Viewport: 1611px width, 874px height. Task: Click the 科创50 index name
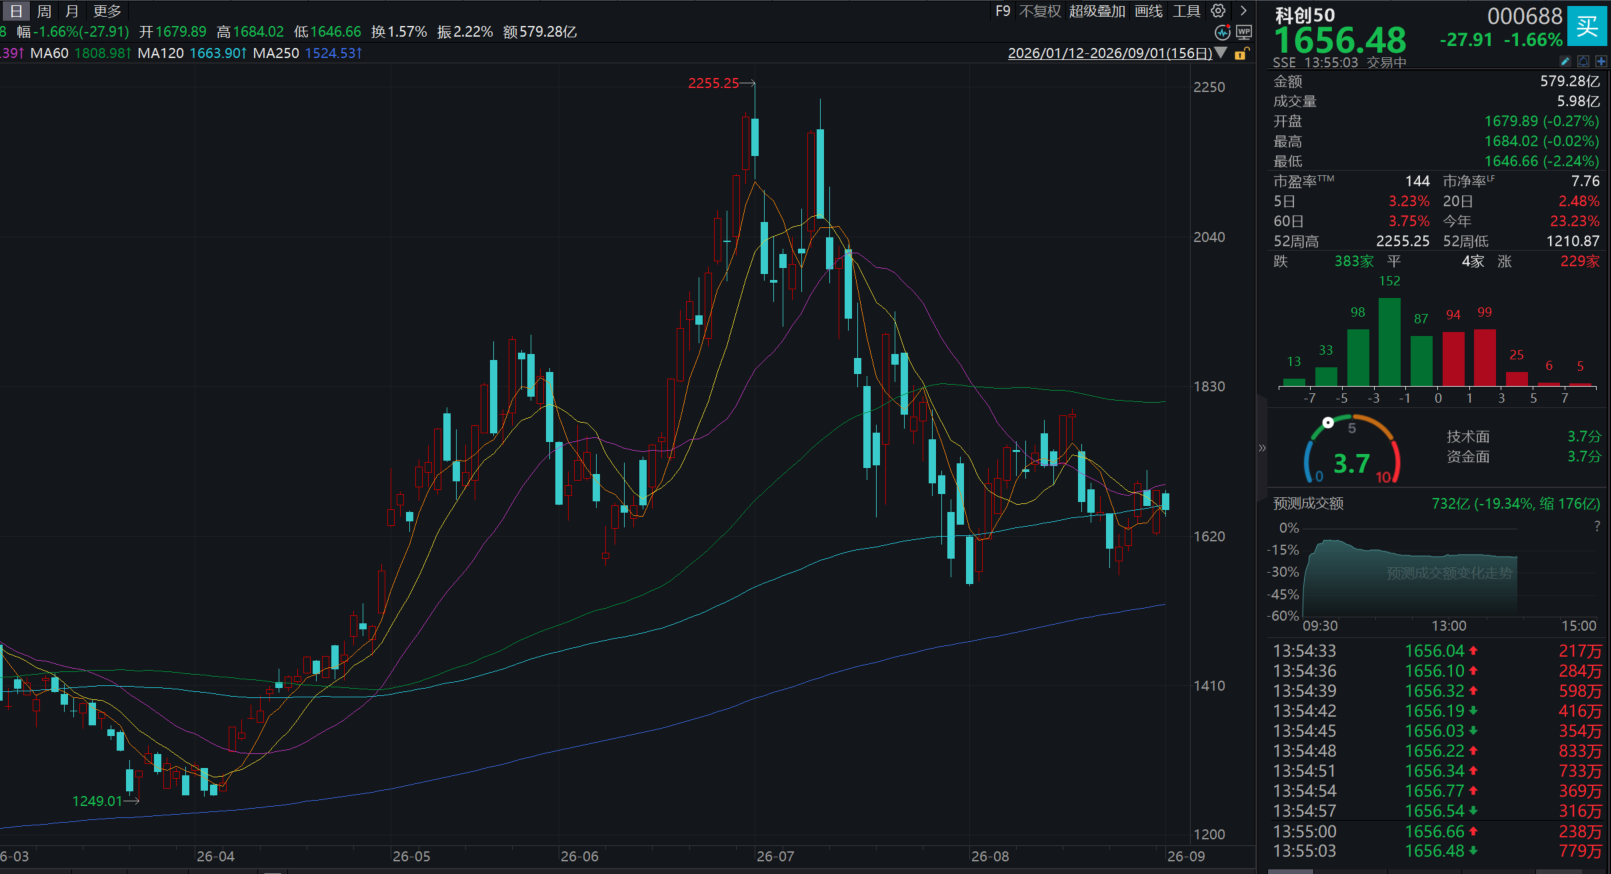coord(1305,15)
